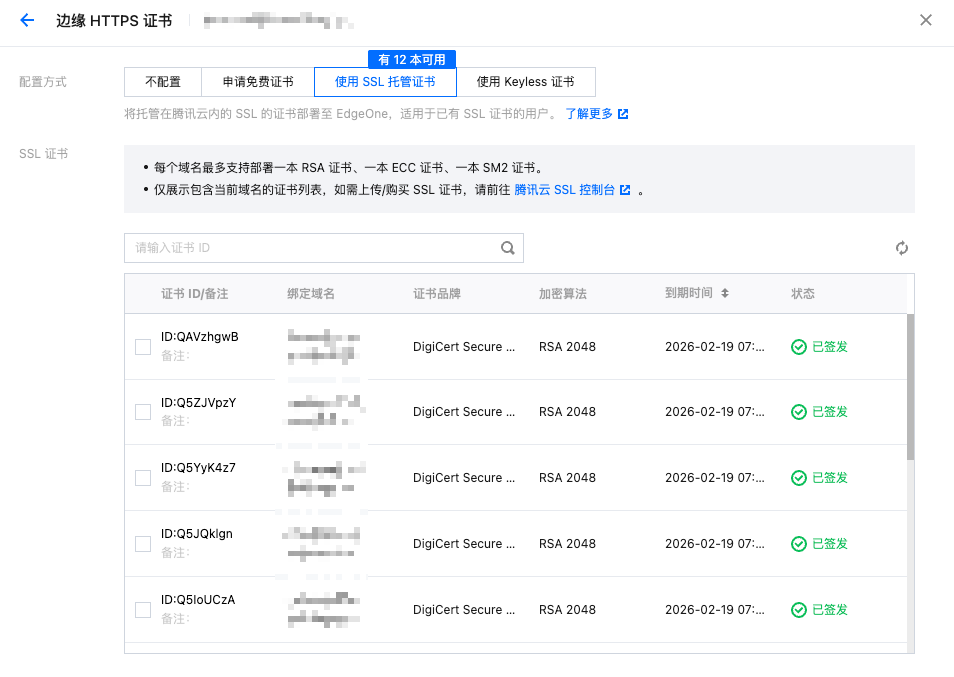
Task: Click external link icon after 腾讯云 SSL 控制台
Action: pos(625,190)
